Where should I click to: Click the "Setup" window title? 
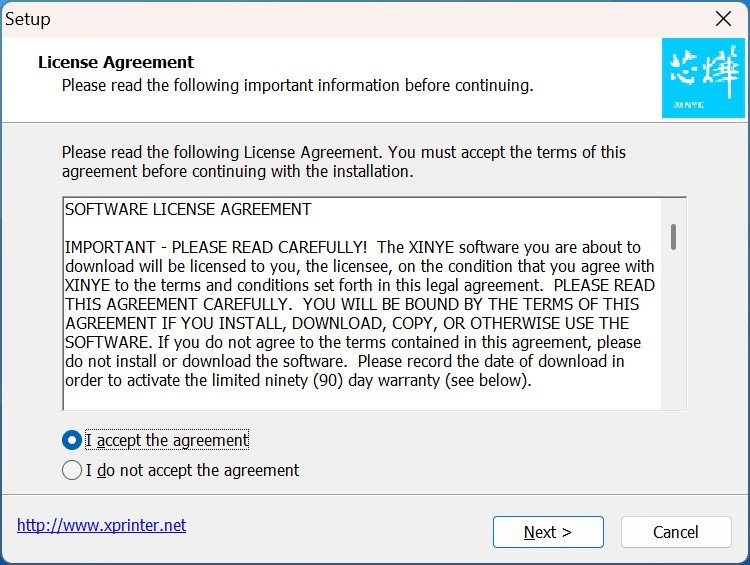(x=28, y=19)
